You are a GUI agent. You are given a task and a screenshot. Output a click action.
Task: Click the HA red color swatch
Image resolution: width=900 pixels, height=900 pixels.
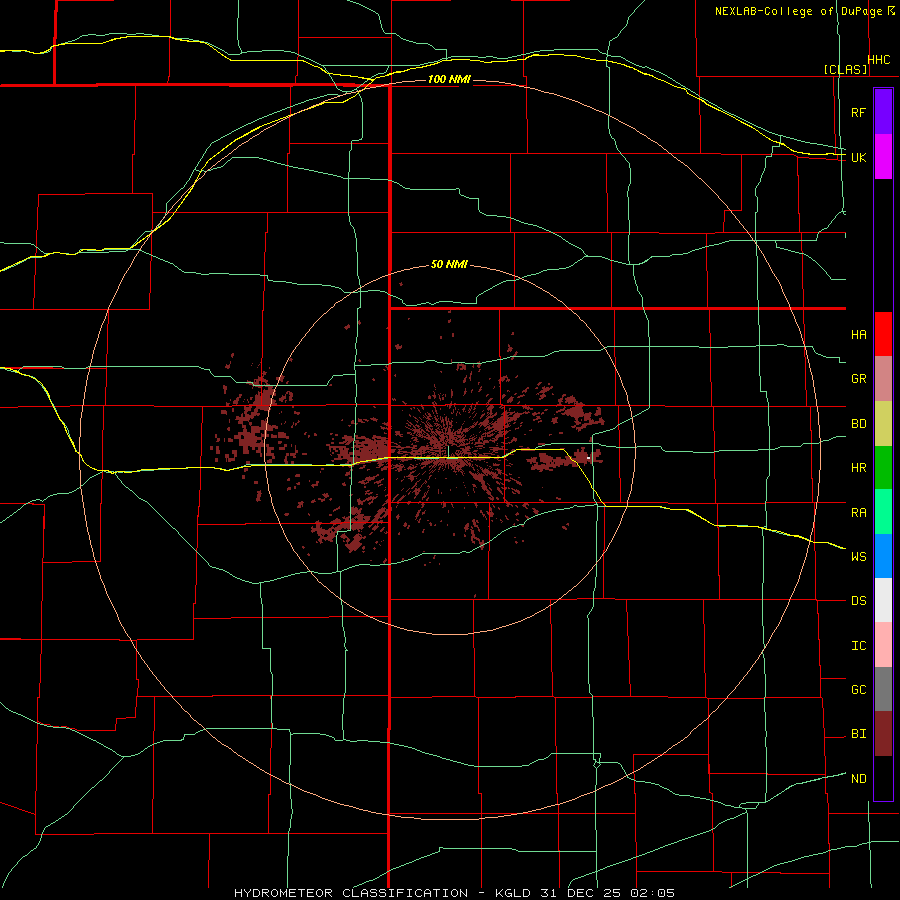click(x=883, y=334)
